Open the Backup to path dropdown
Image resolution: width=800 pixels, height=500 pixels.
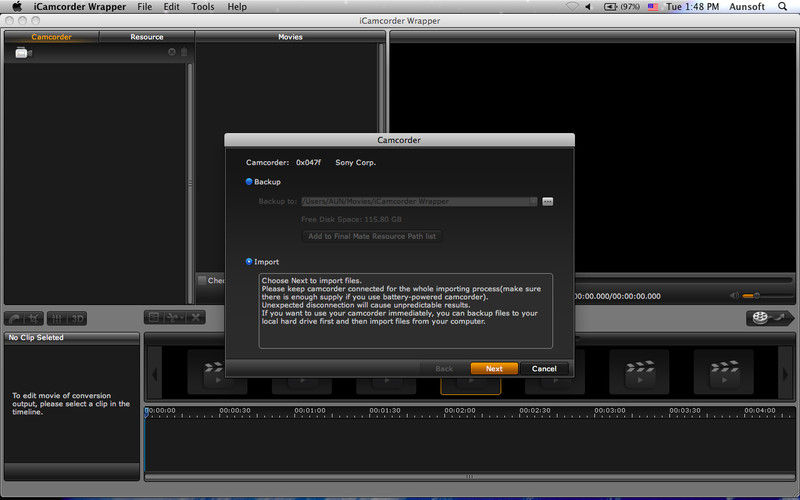click(534, 201)
